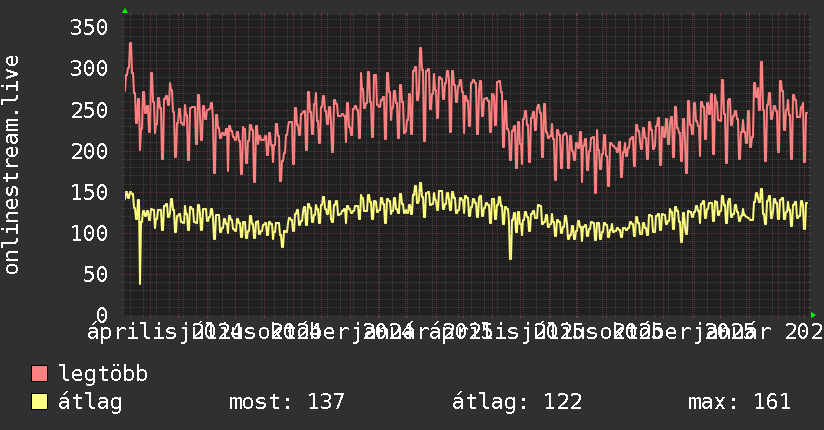Click the 150 y-axis label
Image resolution: width=824 pixels, height=430 pixels.
[89, 192]
